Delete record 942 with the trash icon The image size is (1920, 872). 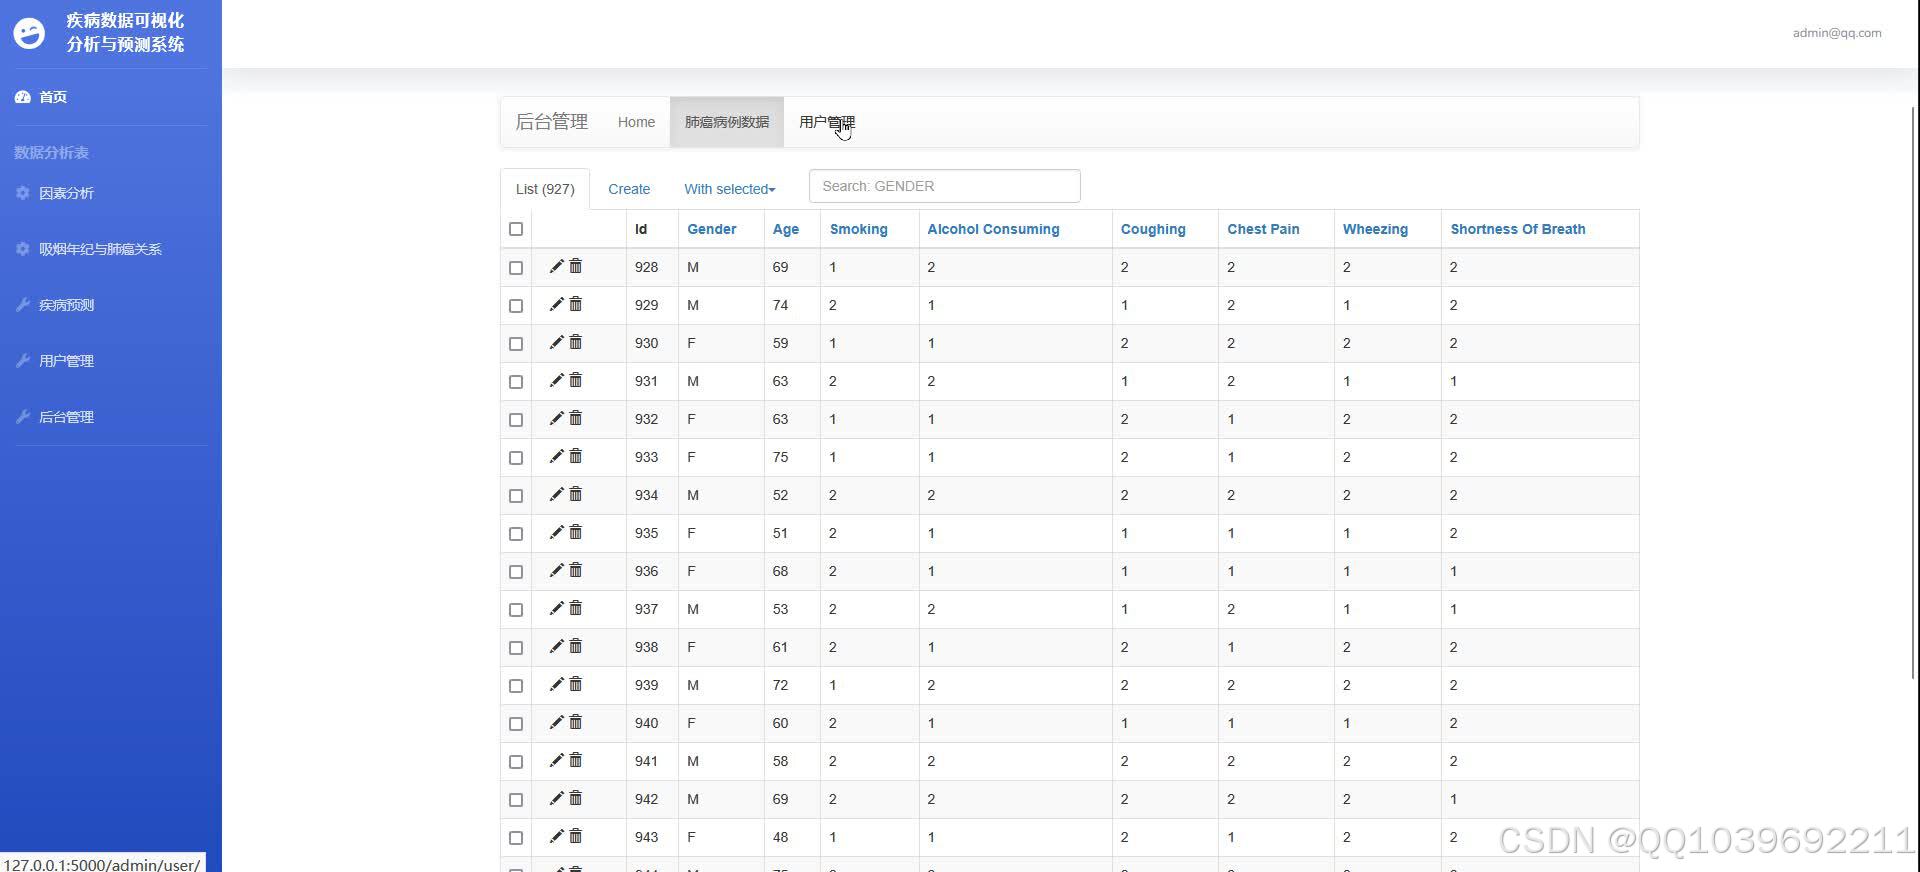[x=576, y=799]
